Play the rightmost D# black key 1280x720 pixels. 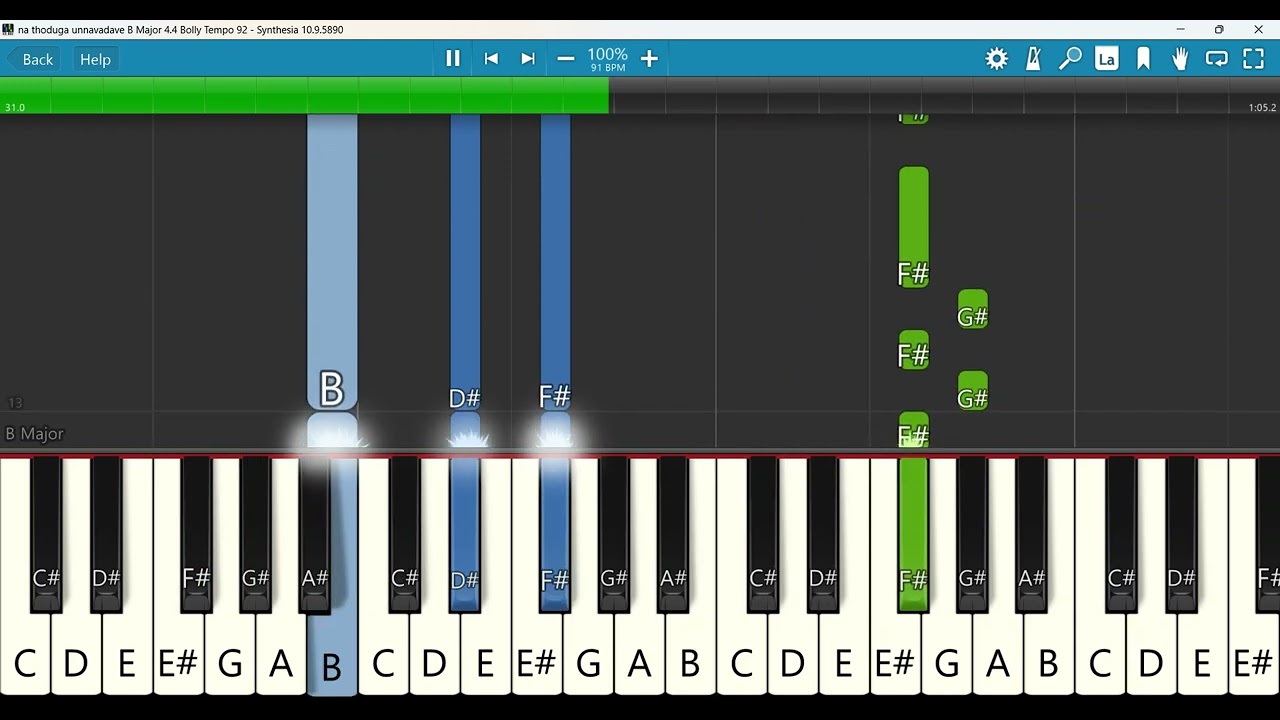click(x=1181, y=535)
